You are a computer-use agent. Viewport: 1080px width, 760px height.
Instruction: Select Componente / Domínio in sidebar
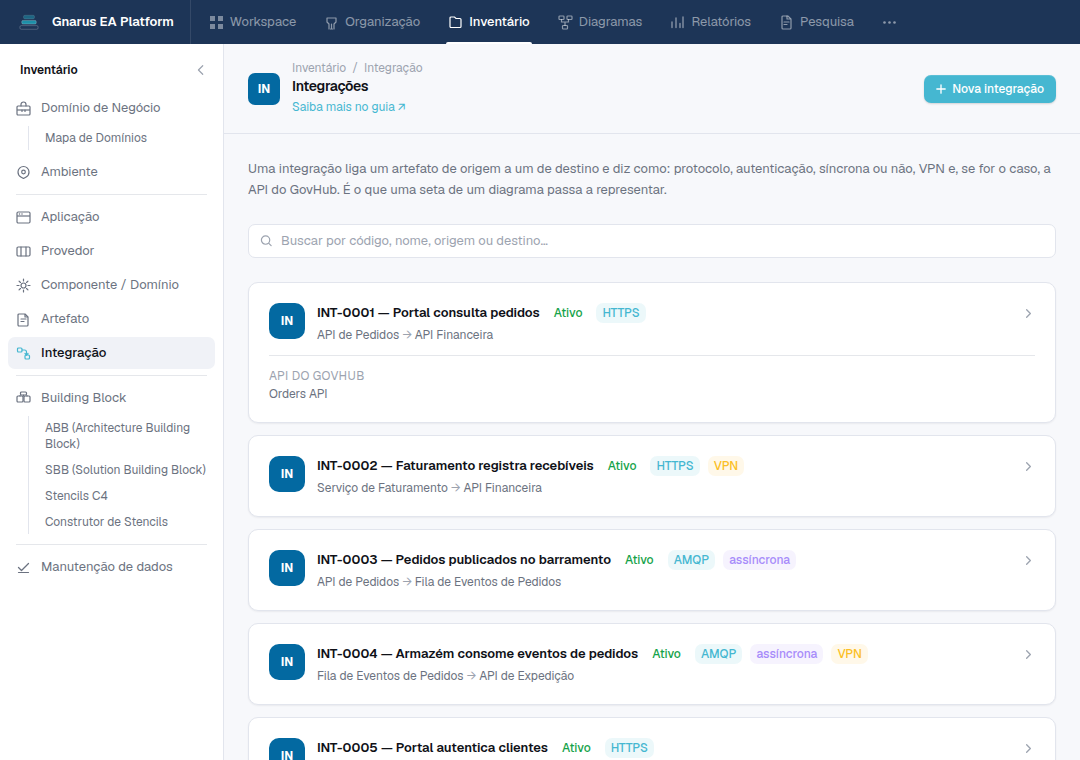(x=112, y=285)
